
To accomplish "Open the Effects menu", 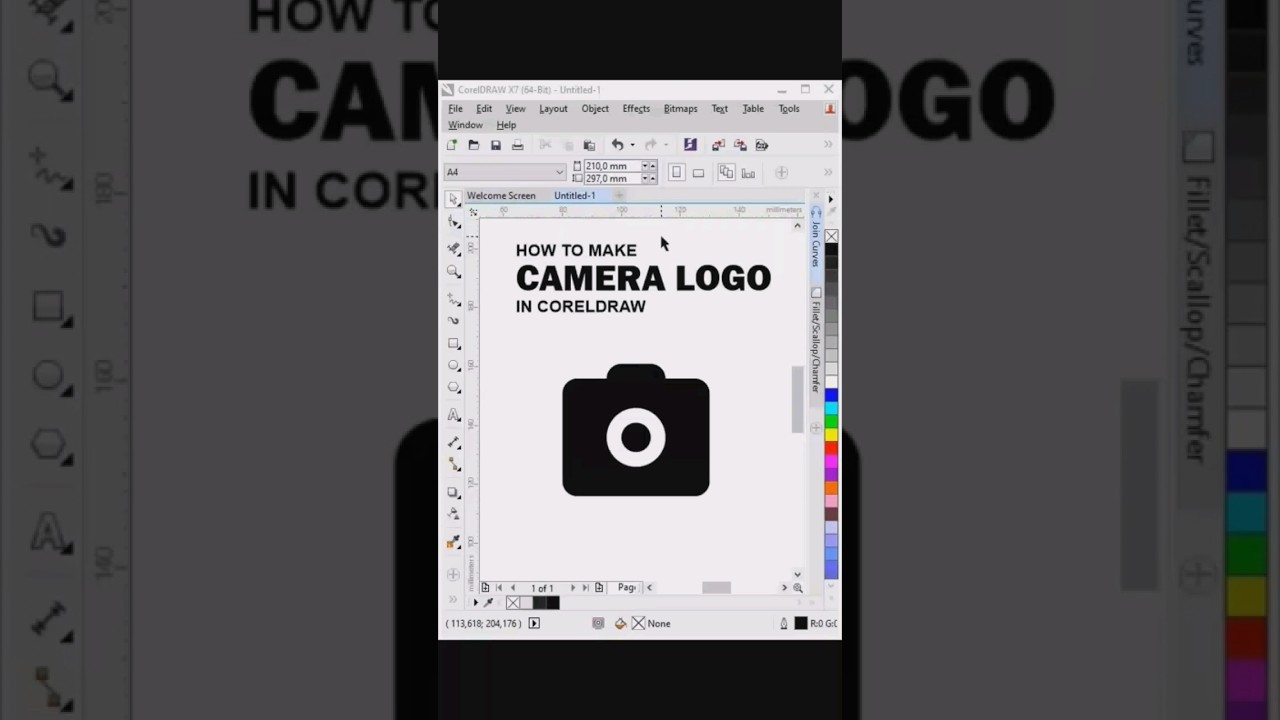I will pos(636,108).
